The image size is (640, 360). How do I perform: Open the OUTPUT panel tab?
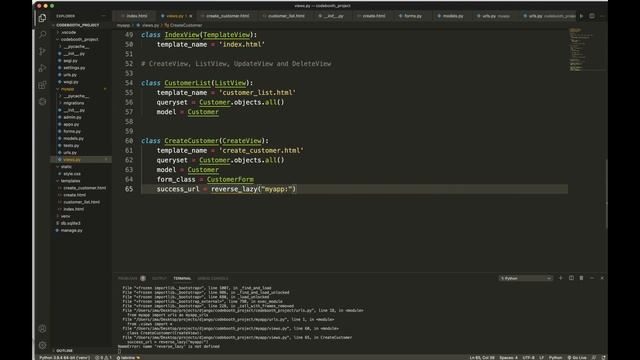click(x=159, y=278)
